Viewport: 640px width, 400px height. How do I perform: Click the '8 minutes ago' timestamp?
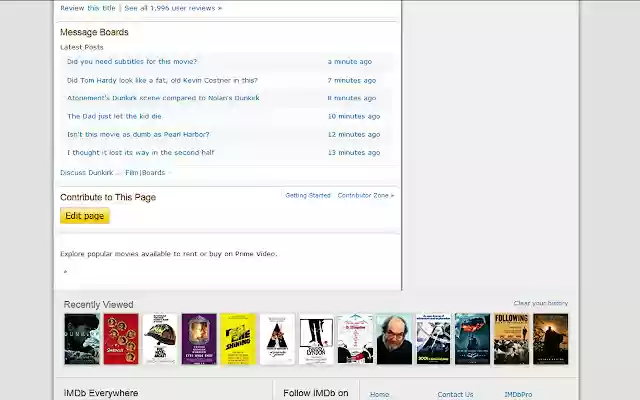pyautogui.click(x=352, y=98)
